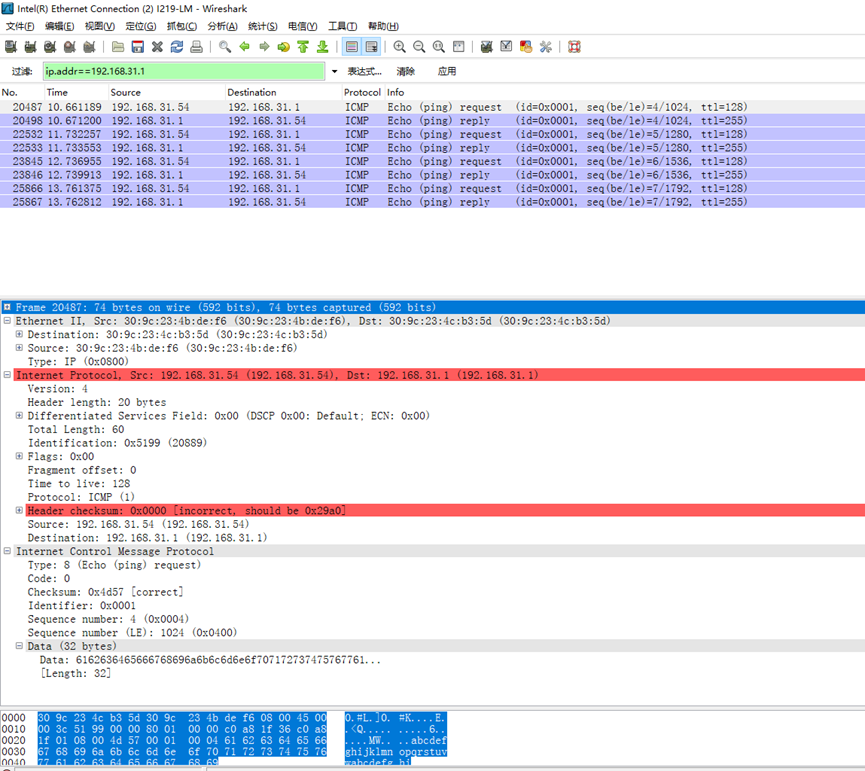The height and width of the screenshot is (771, 865).
Task: Expand the Flags: 0x00 node
Action: pyautogui.click(x=19, y=456)
